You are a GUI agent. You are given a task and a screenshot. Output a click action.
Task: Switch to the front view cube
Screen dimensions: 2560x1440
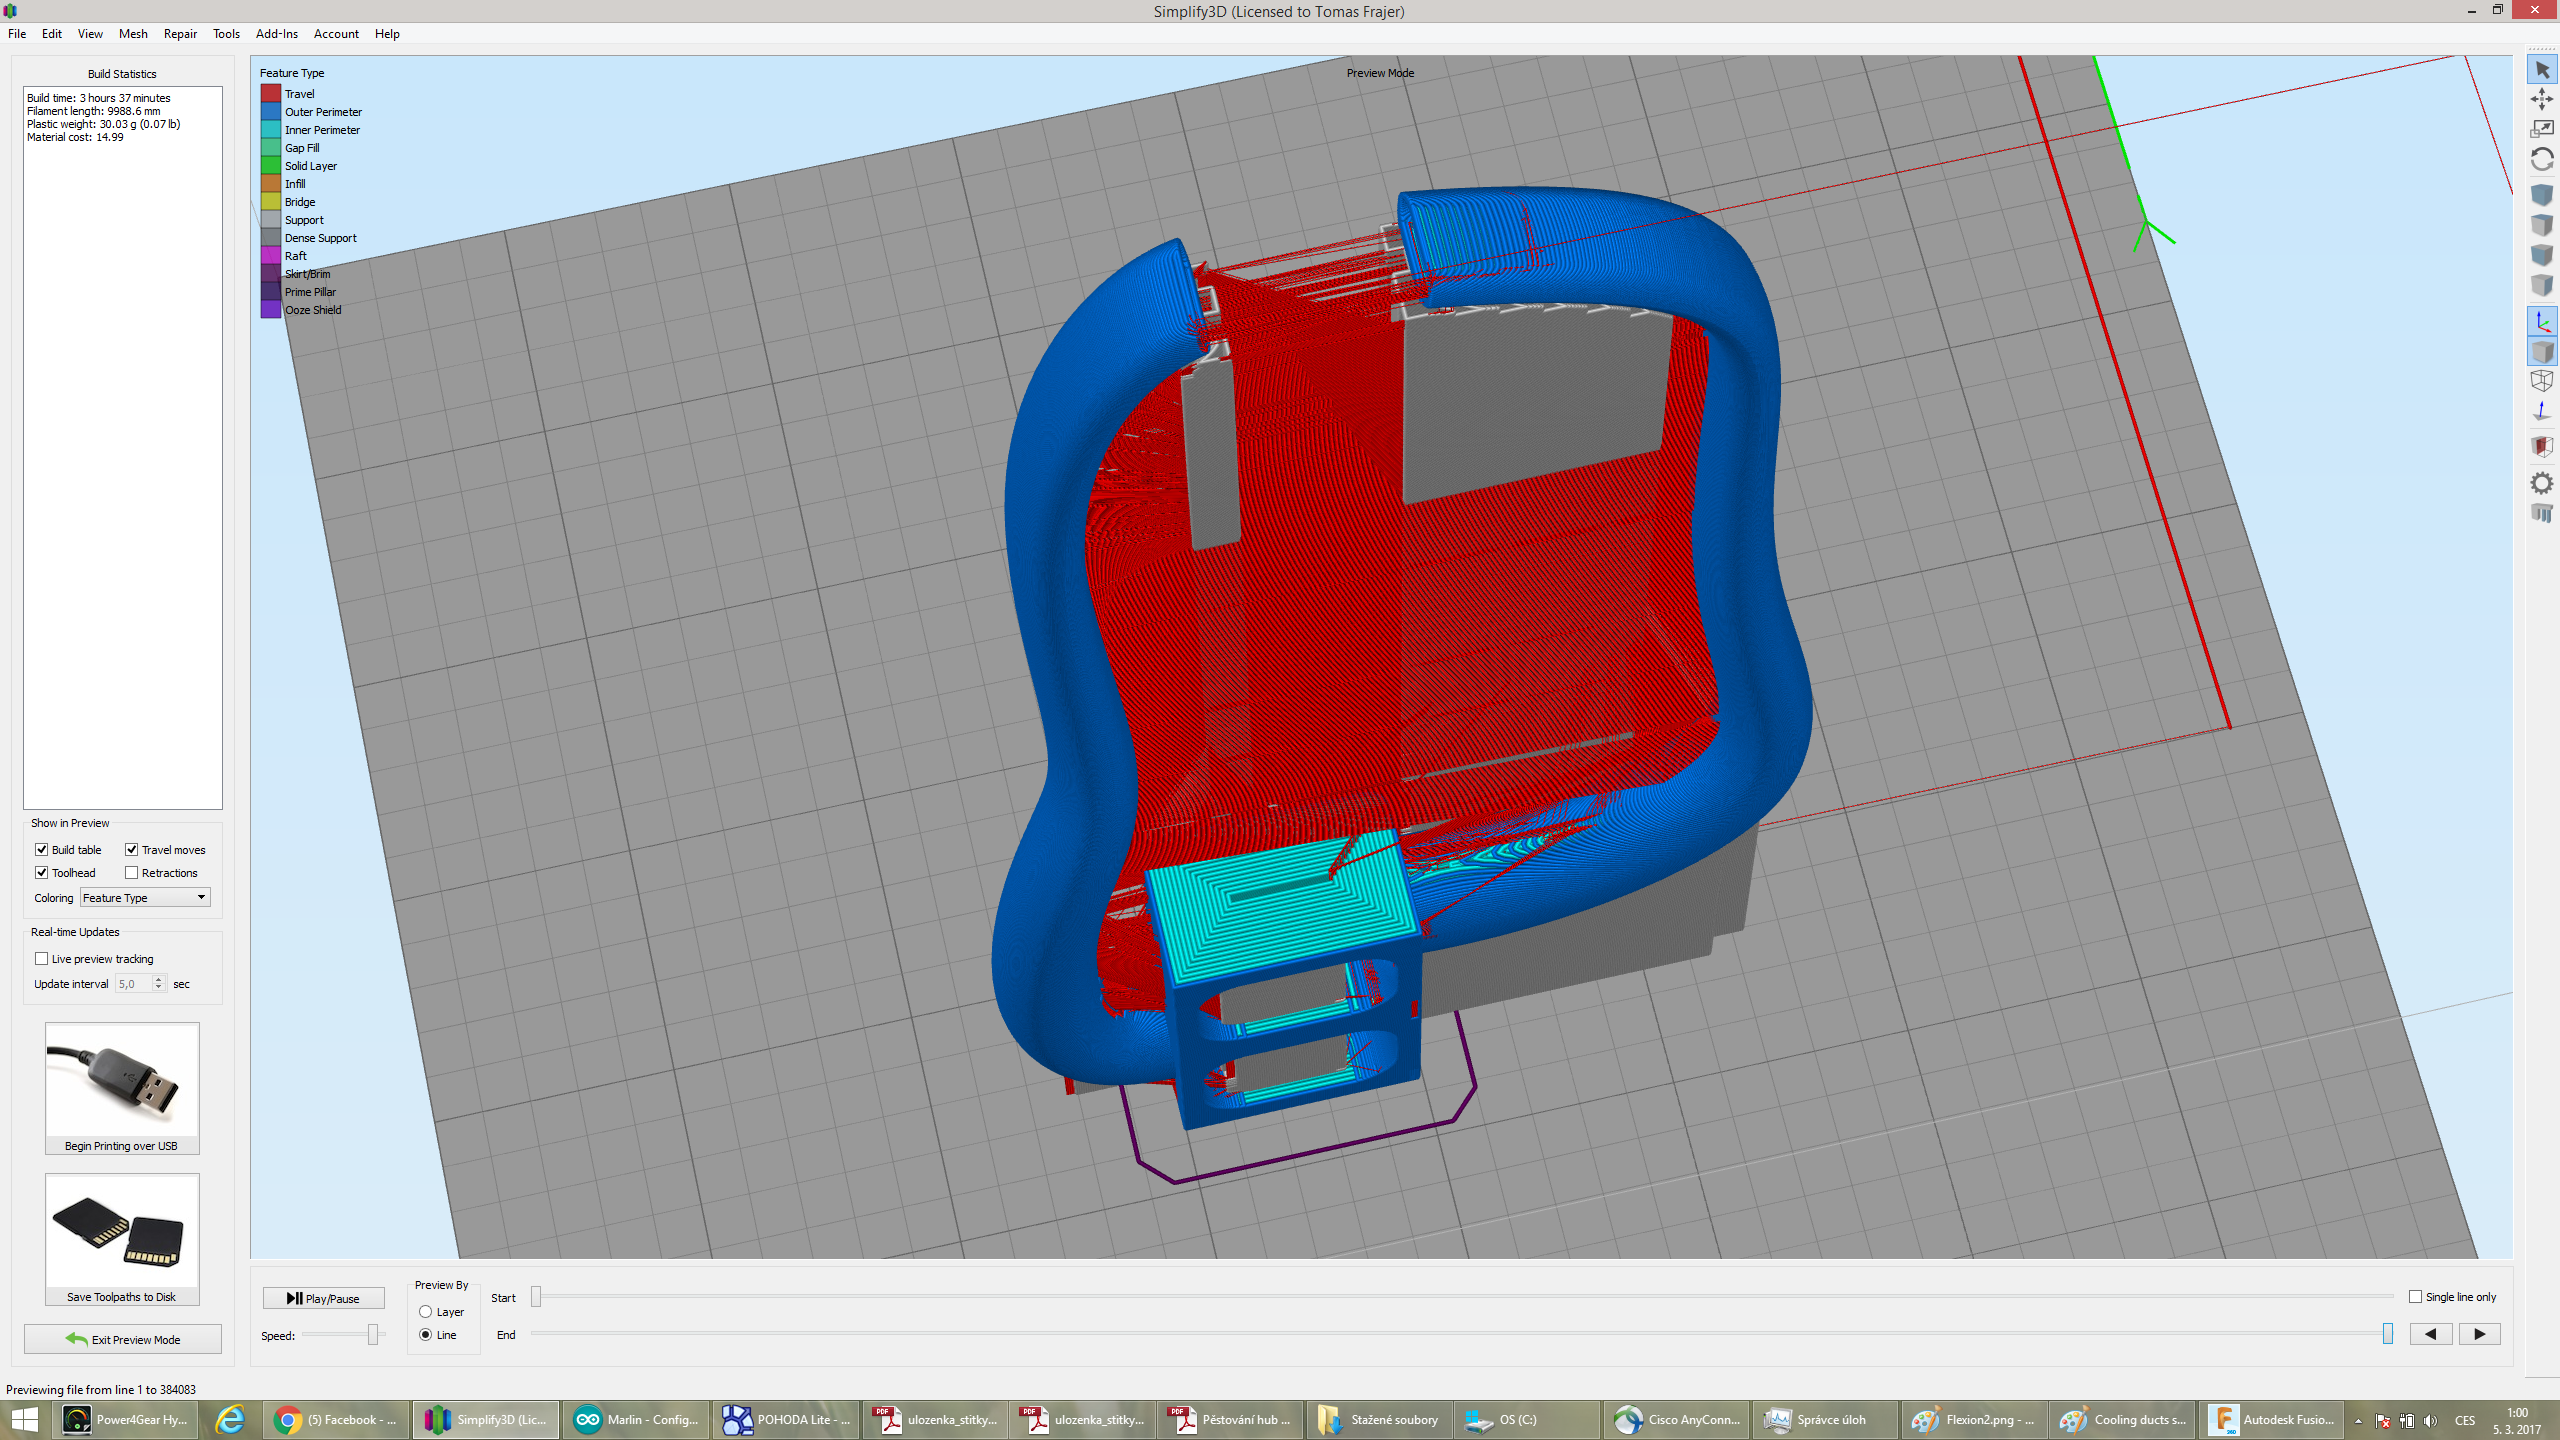pyautogui.click(x=2541, y=225)
